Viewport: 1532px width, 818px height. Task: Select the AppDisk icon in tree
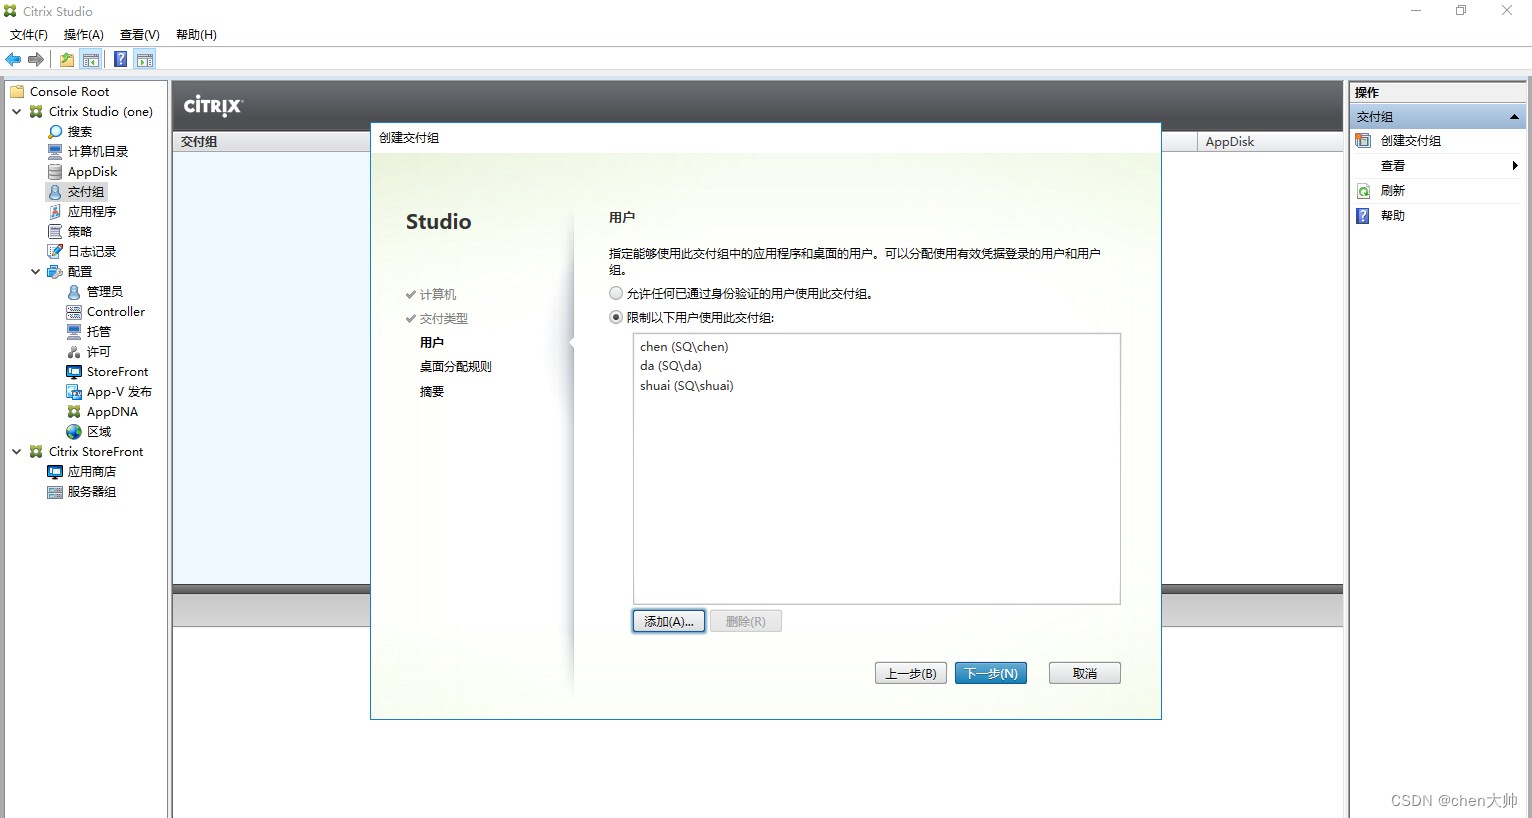pyautogui.click(x=55, y=172)
